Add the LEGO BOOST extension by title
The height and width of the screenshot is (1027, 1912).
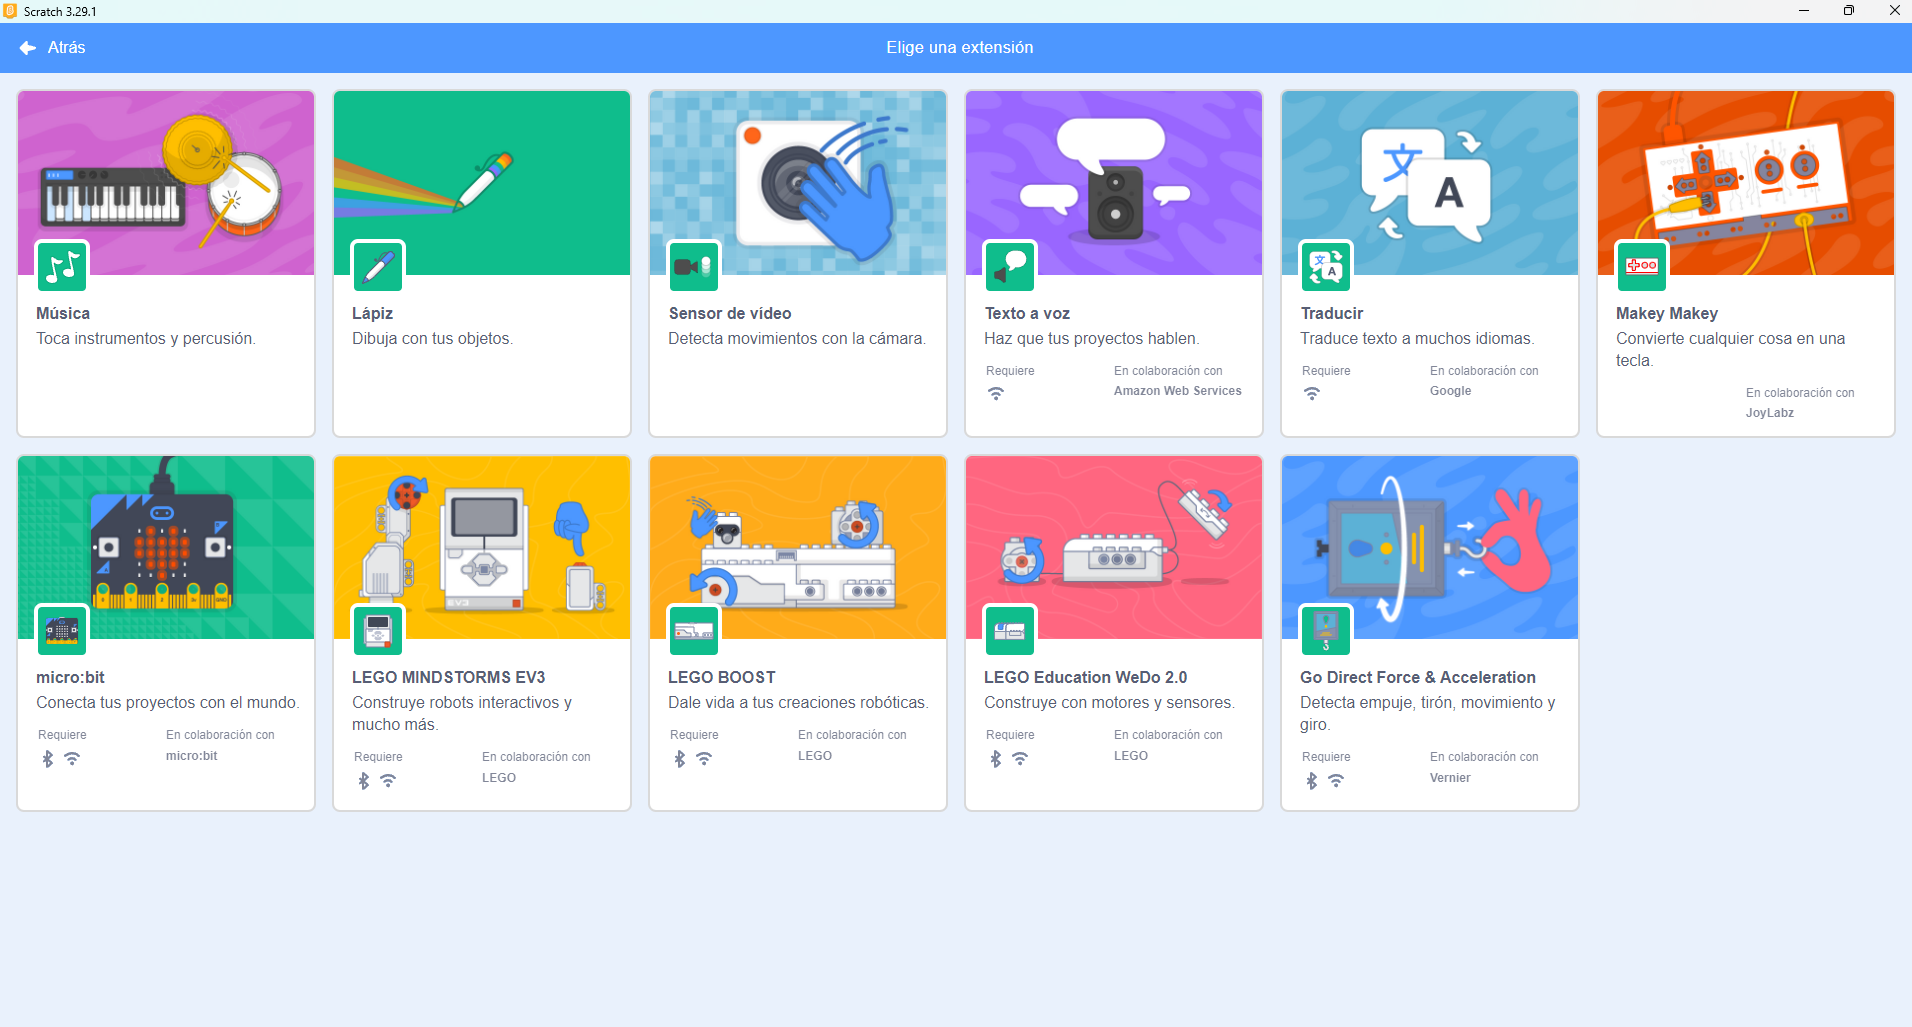[x=721, y=678]
